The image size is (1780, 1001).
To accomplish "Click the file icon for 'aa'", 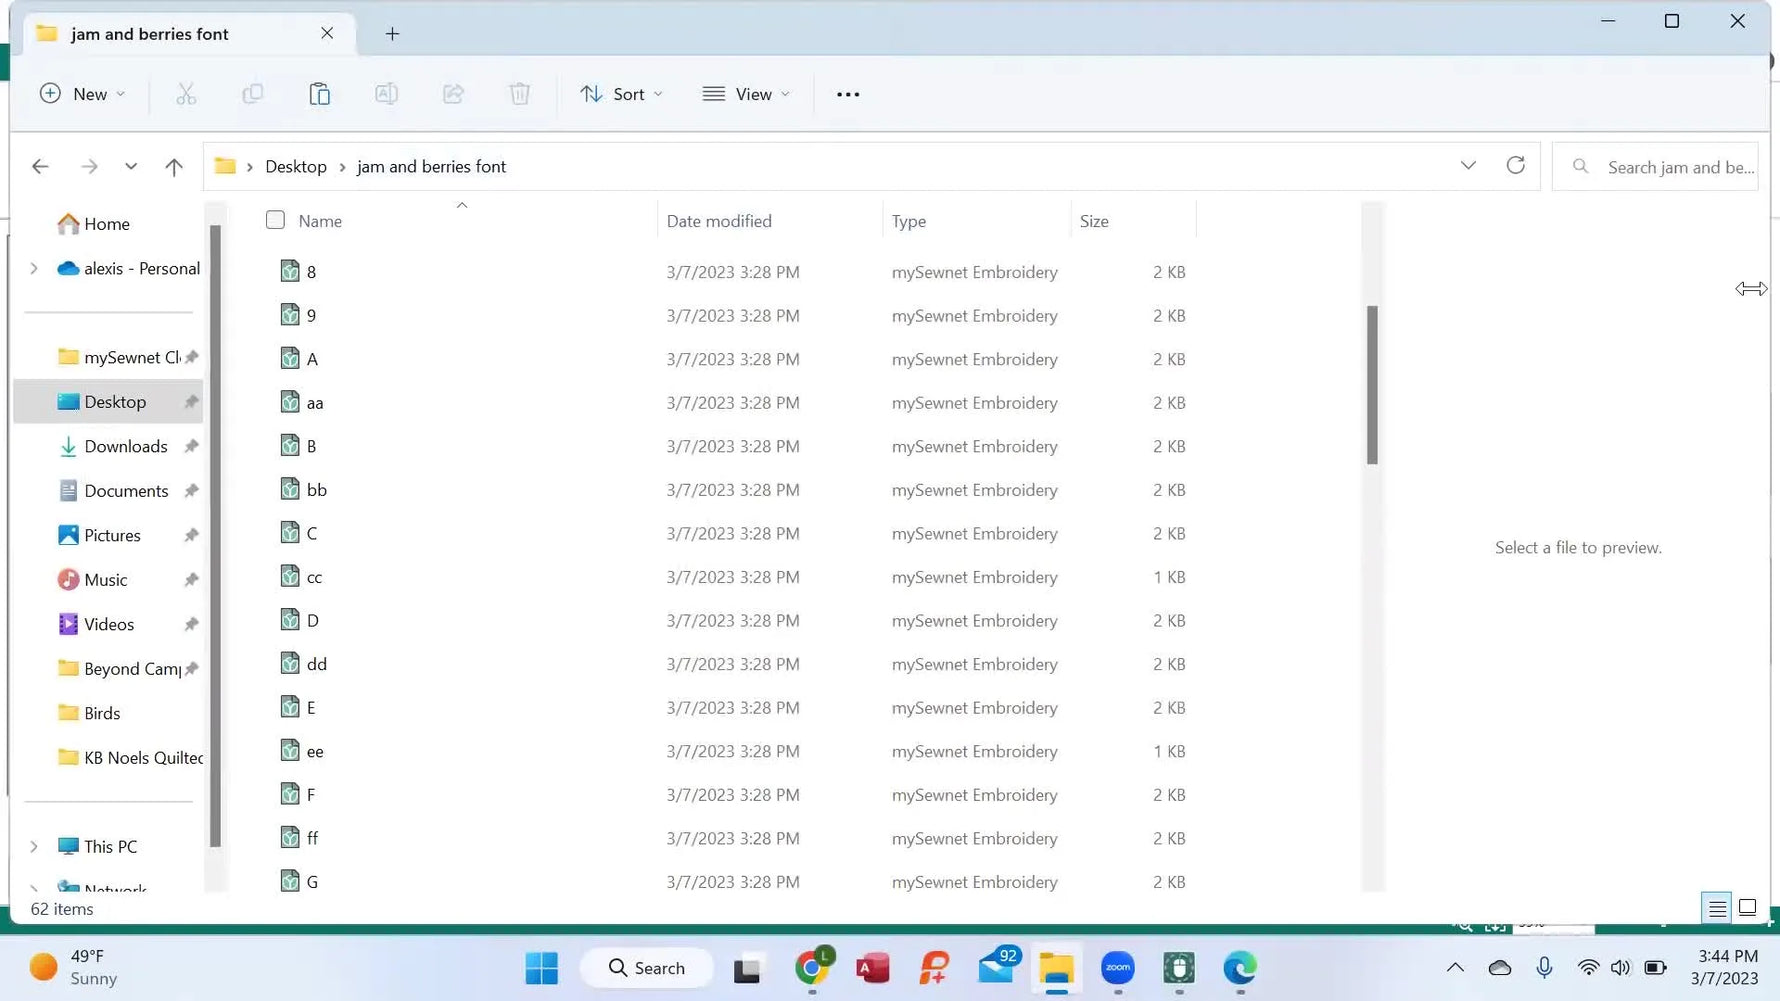I will click(290, 402).
